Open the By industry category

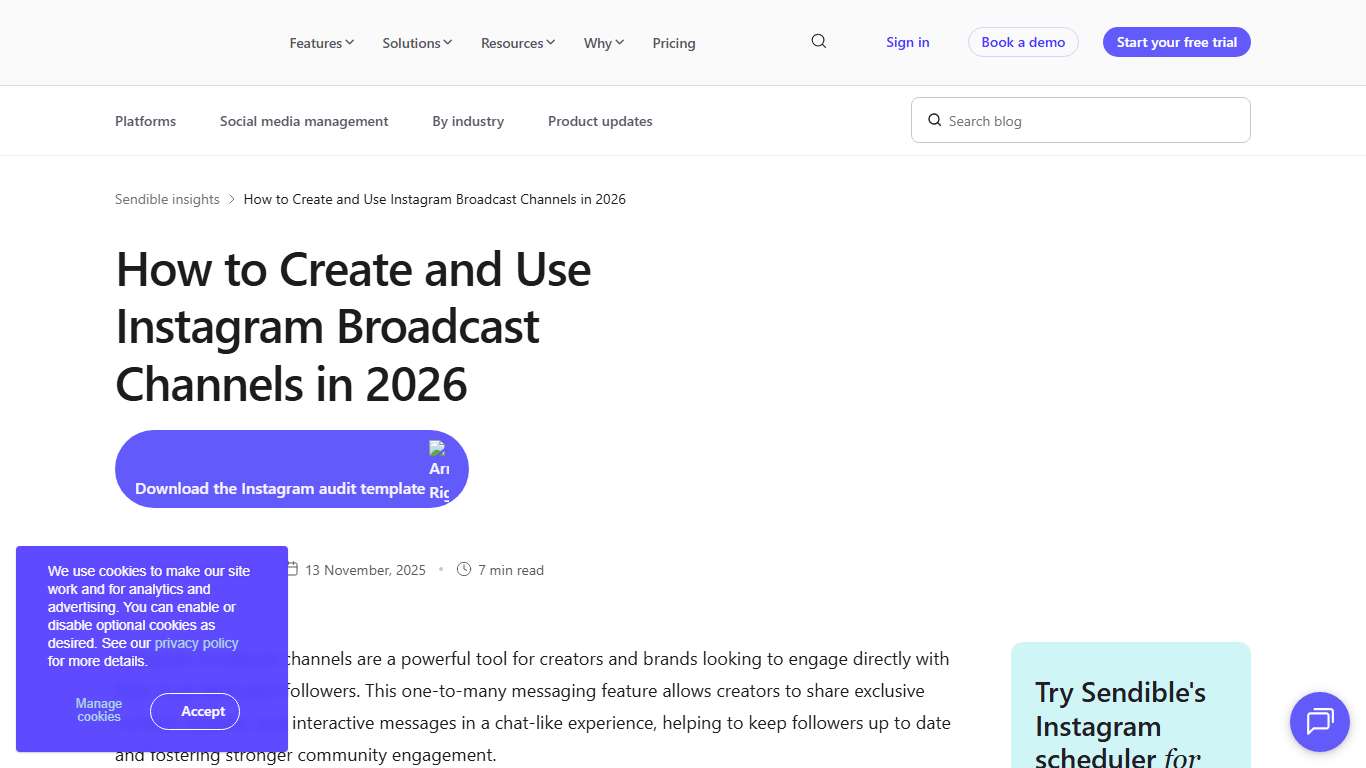click(467, 120)
